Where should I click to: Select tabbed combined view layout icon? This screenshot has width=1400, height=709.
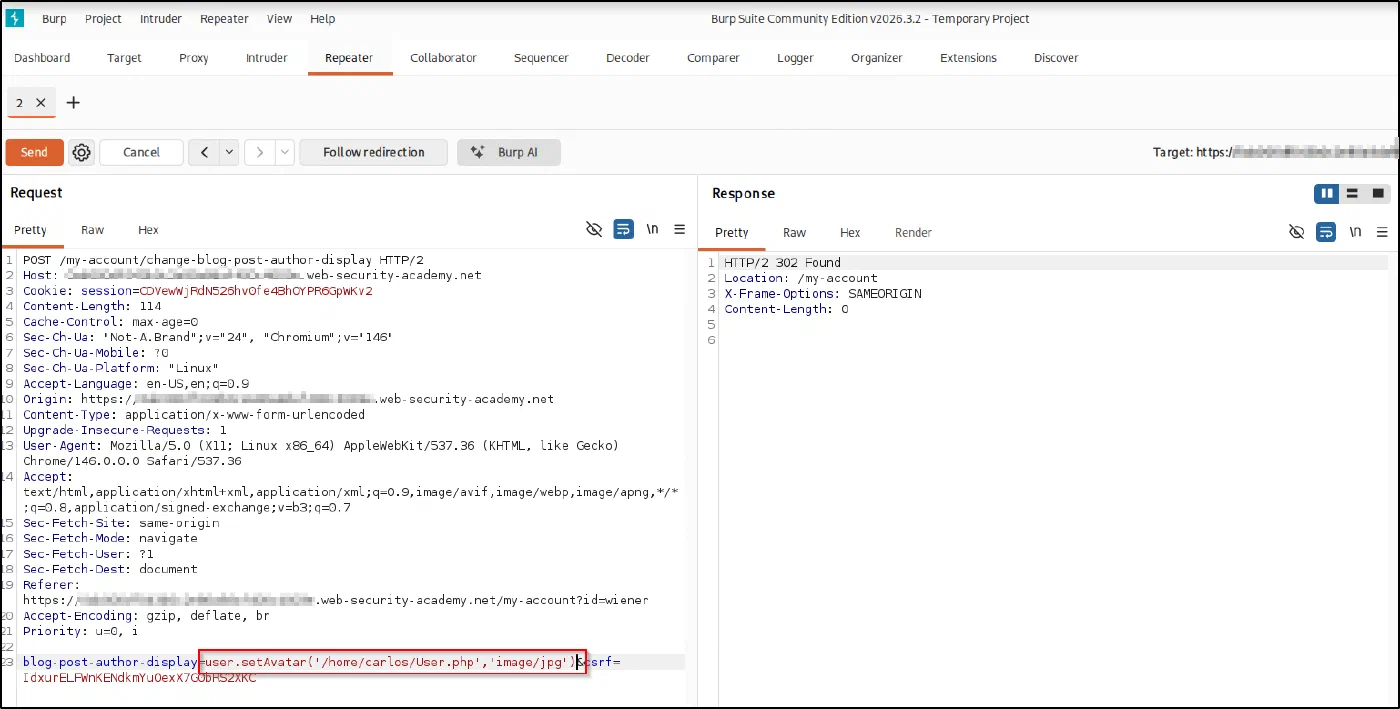pos(1378,193)
